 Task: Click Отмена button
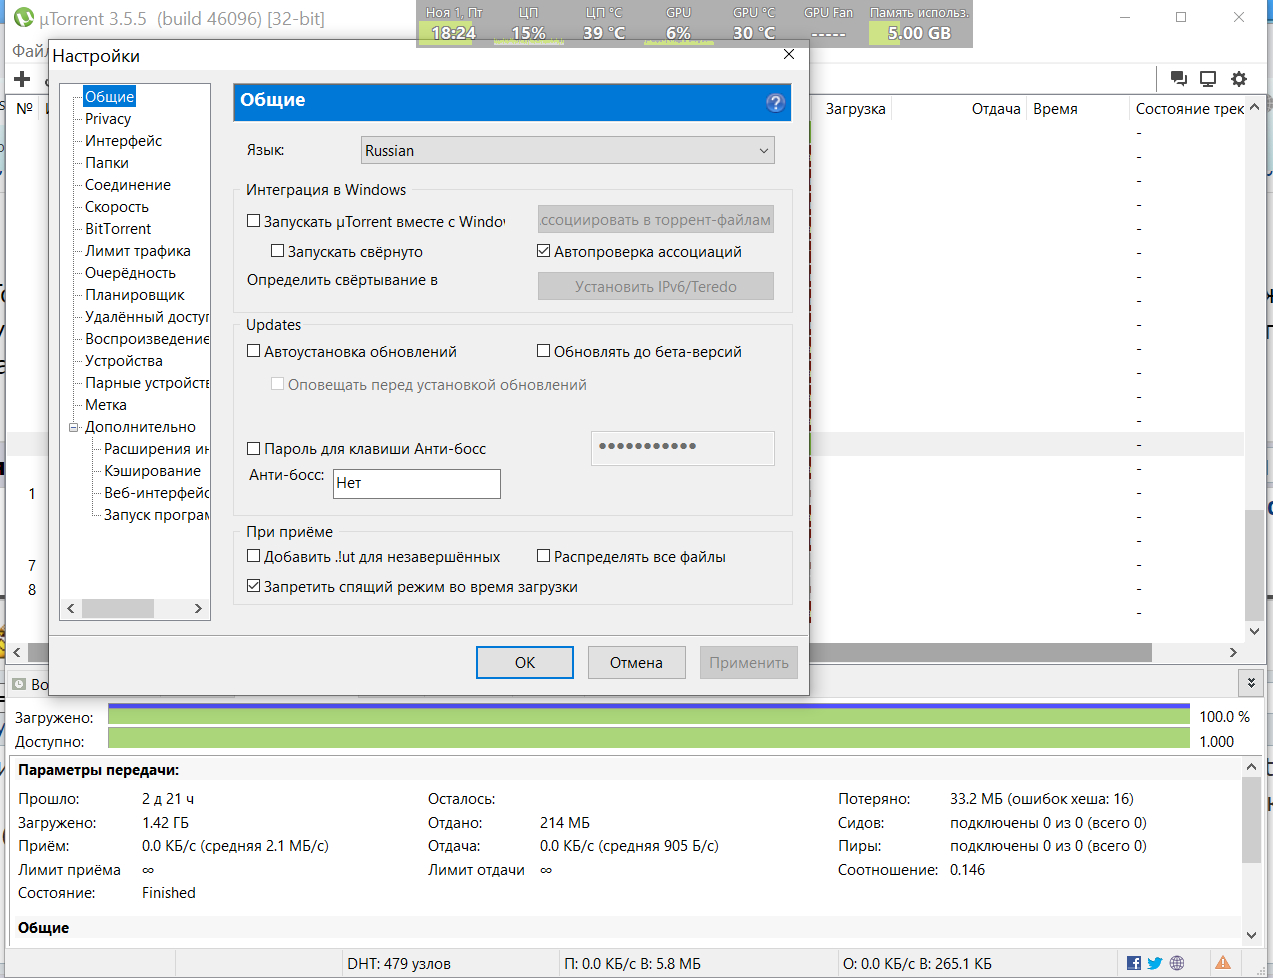point(636,662)
